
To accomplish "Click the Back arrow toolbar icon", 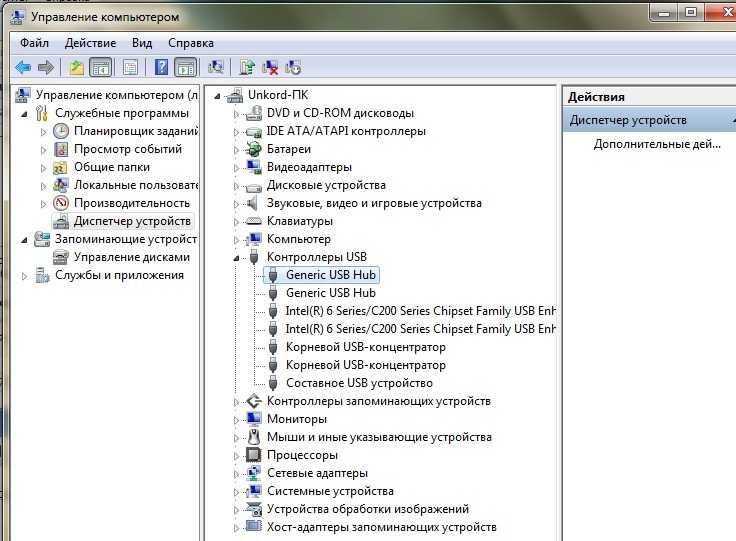I will (x=23, y=68).
